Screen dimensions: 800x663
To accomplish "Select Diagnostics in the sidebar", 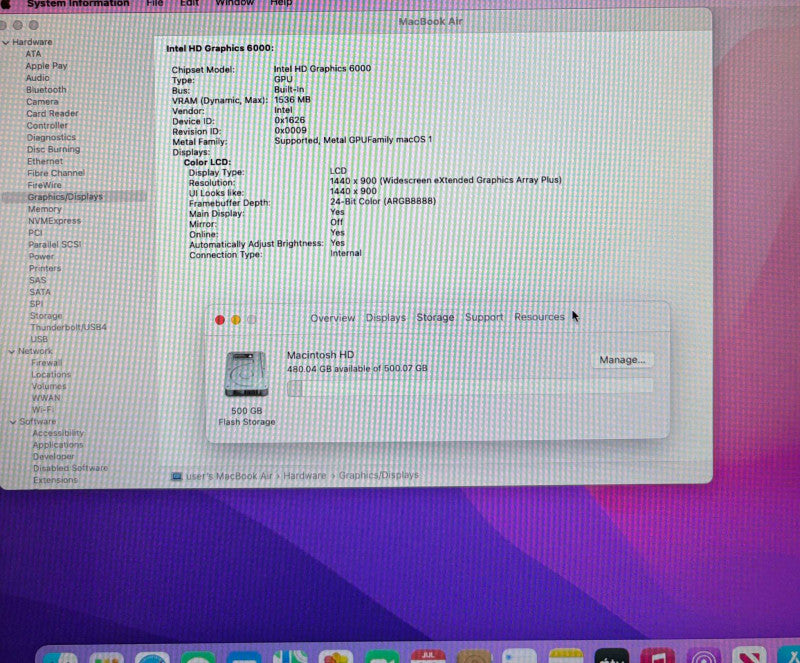I will [51, 137].
